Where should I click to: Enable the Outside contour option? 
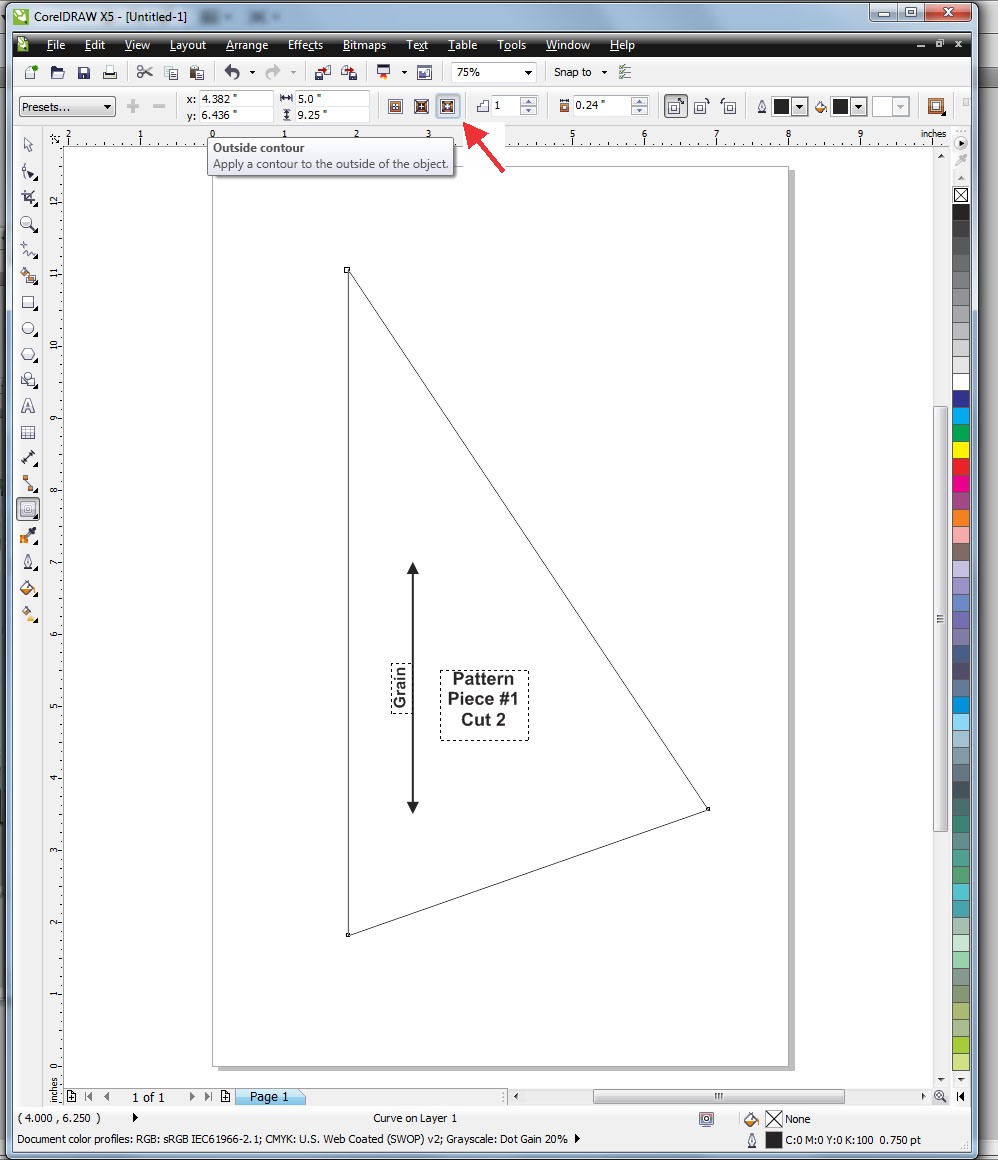447,106
